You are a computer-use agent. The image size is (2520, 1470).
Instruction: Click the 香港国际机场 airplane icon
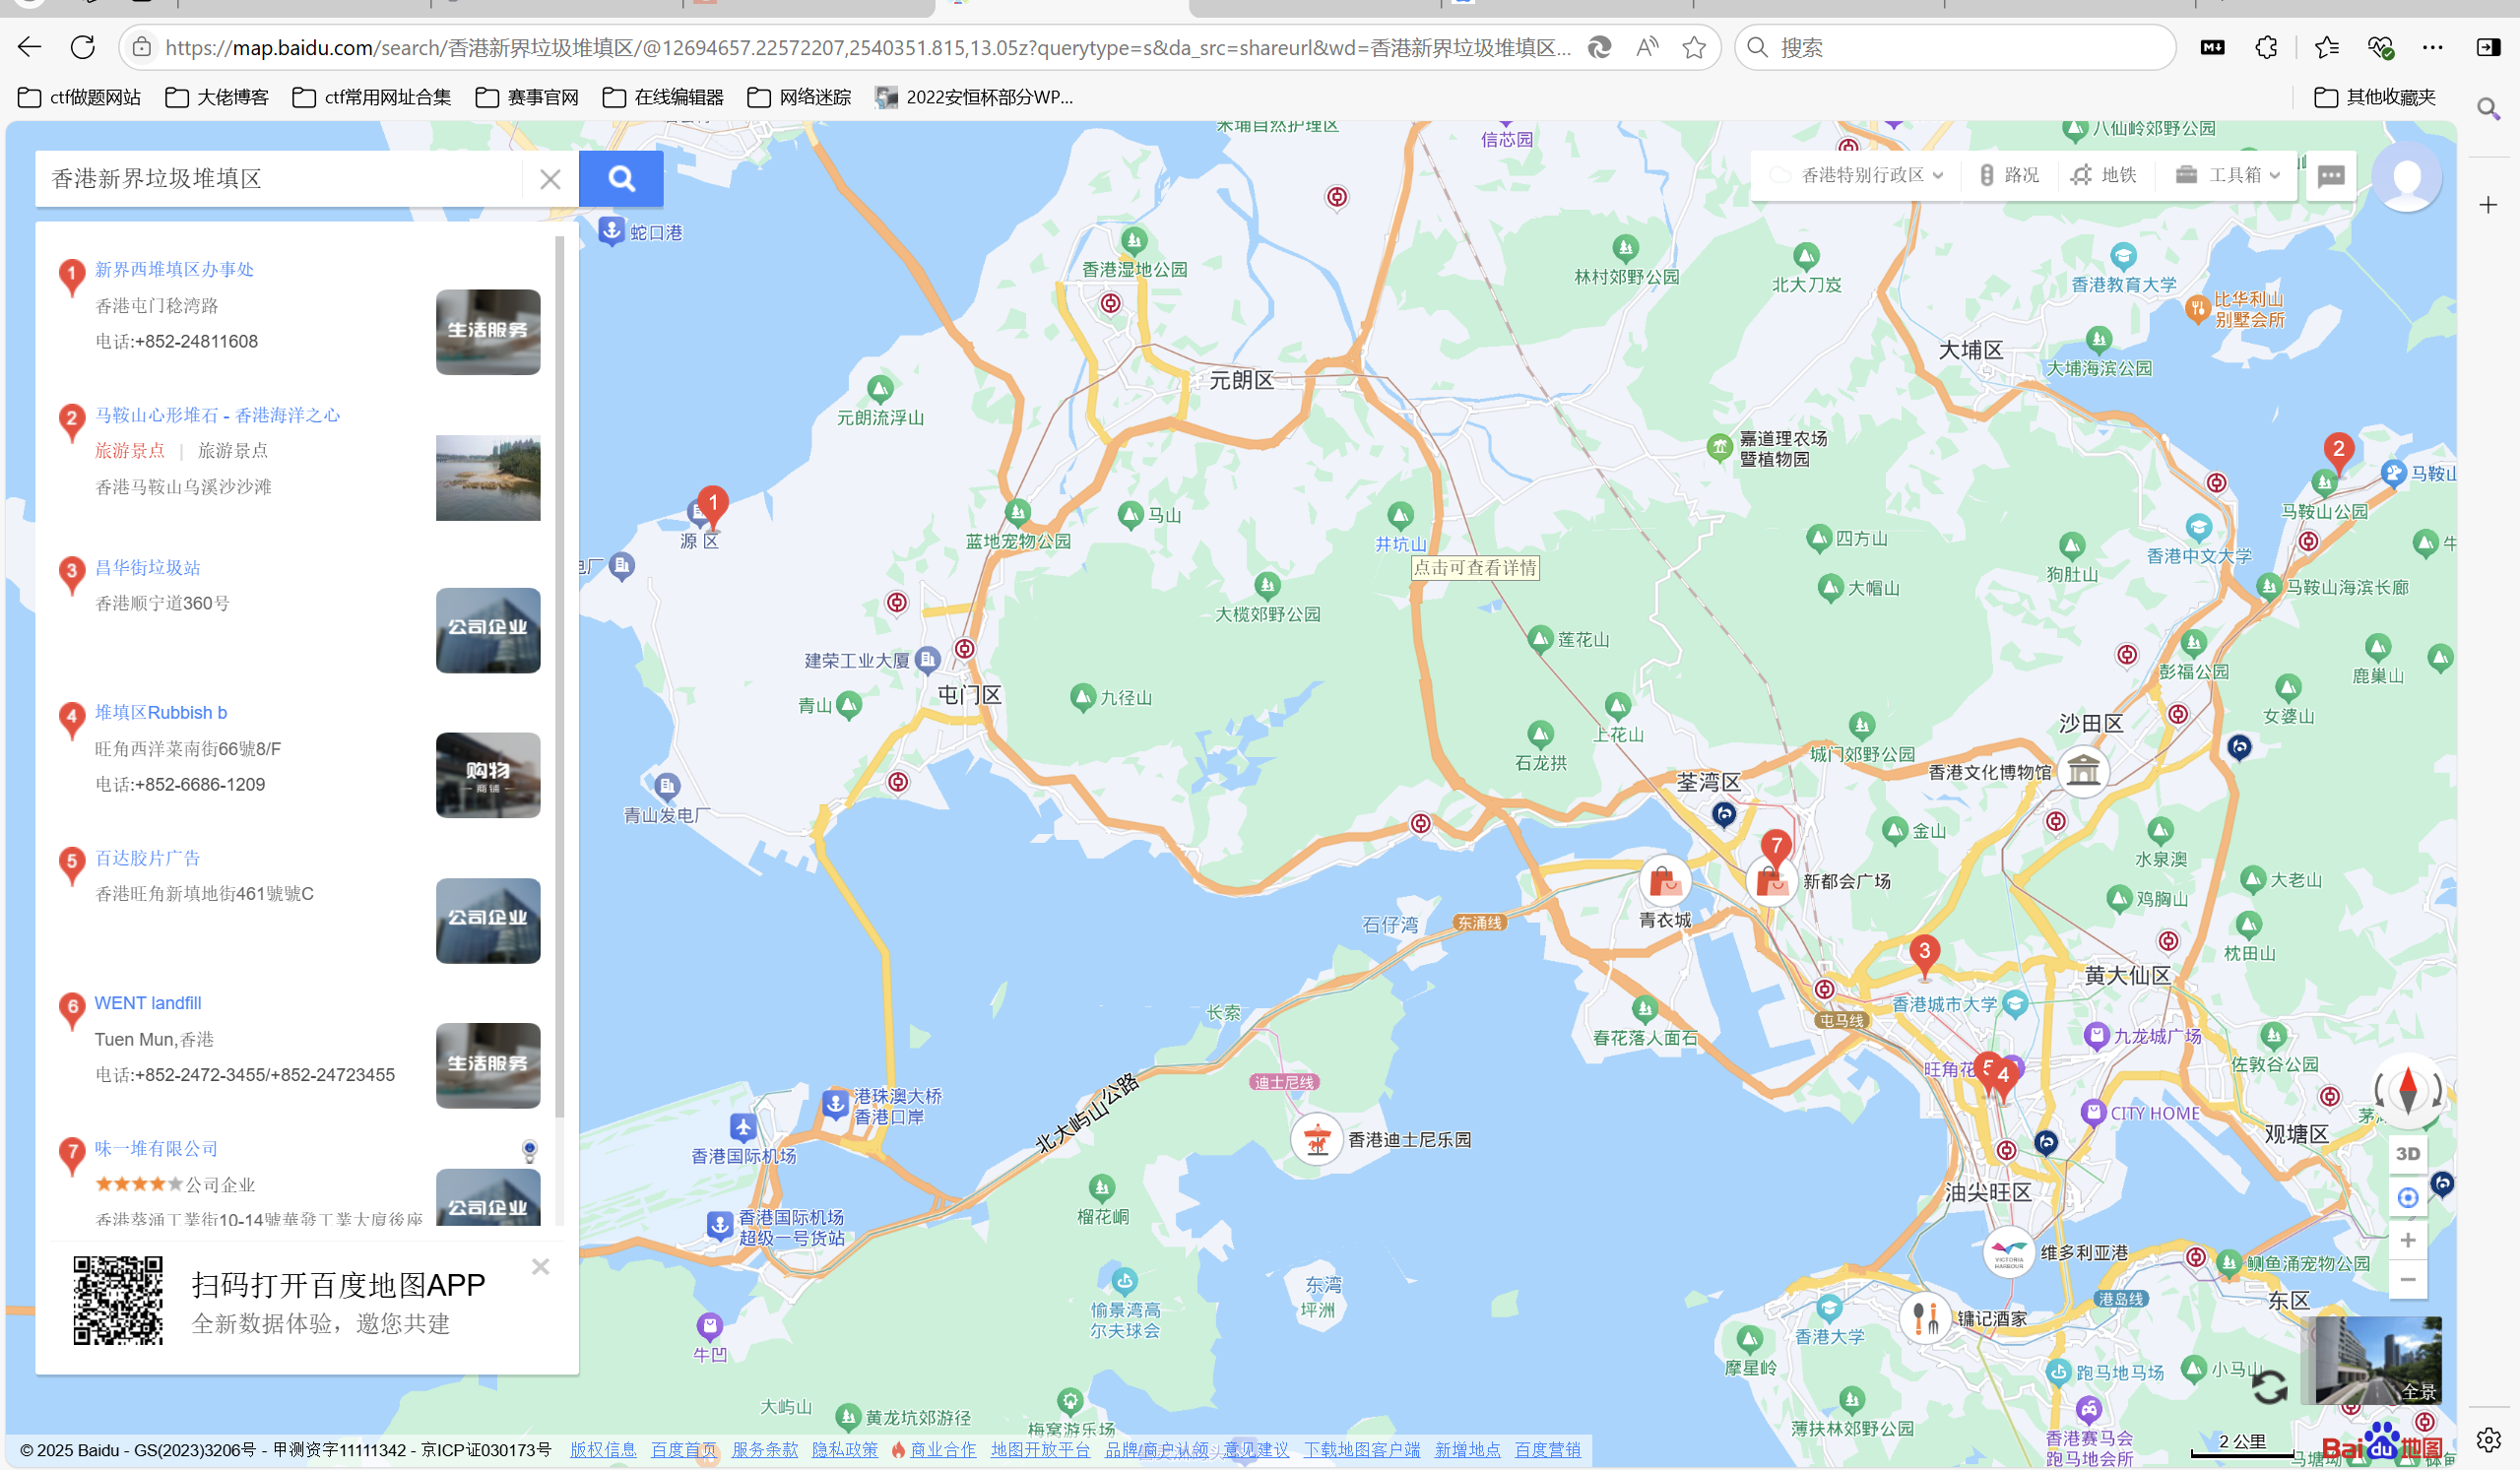pos(742,1129)
